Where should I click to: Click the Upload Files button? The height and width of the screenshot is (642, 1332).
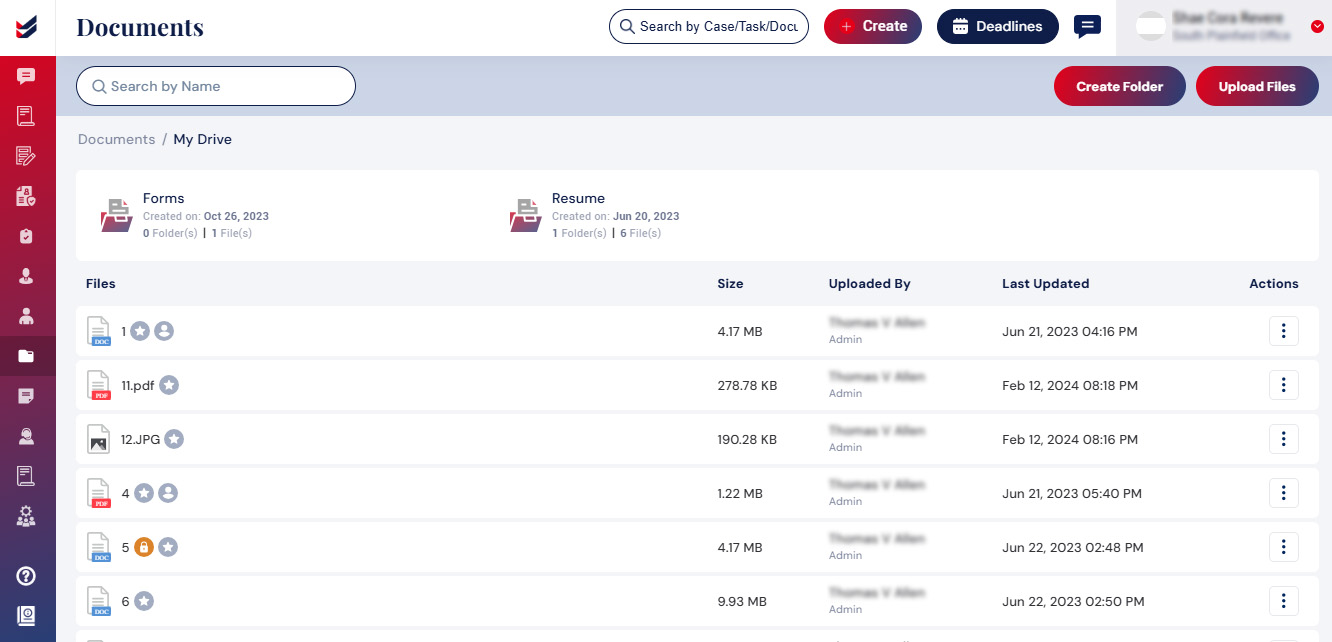coord(1257,87)
